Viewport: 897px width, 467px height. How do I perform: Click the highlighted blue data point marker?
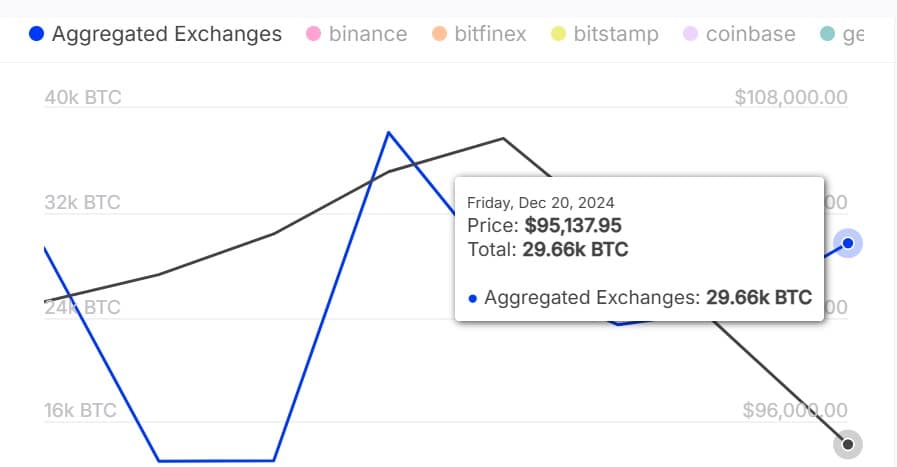pyautogui.click(x=848, y=243)
